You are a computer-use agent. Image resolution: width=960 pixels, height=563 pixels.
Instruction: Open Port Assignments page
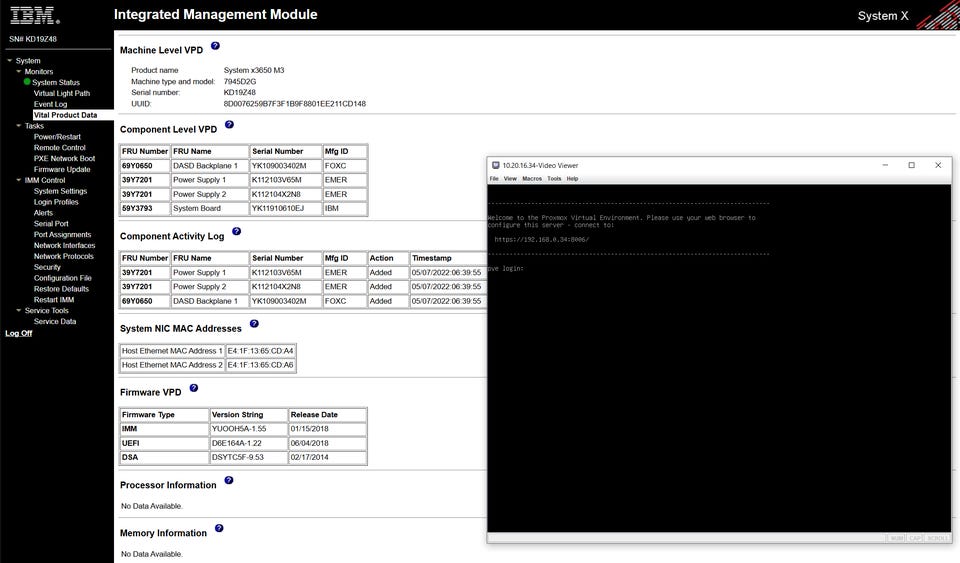coord(62,235)
